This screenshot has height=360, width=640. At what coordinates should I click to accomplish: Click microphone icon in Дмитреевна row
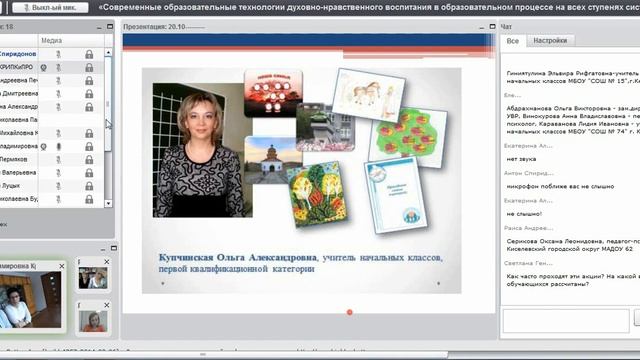point(58,94)
